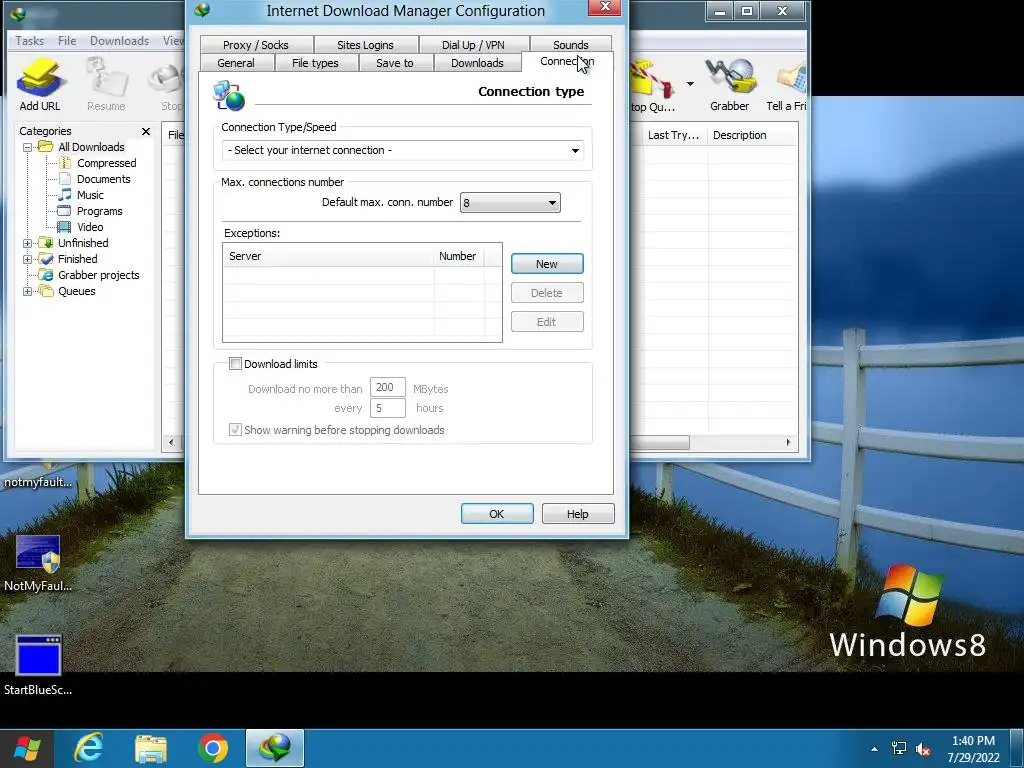Image resolution: width=1024 pixels, height=768 pixels.
Task: Open the Downloads menu in main window
Action: coord(120,40)
